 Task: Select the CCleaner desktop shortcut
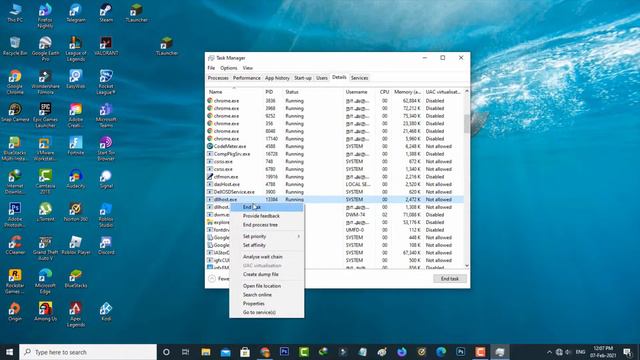[x=15, y=245]
